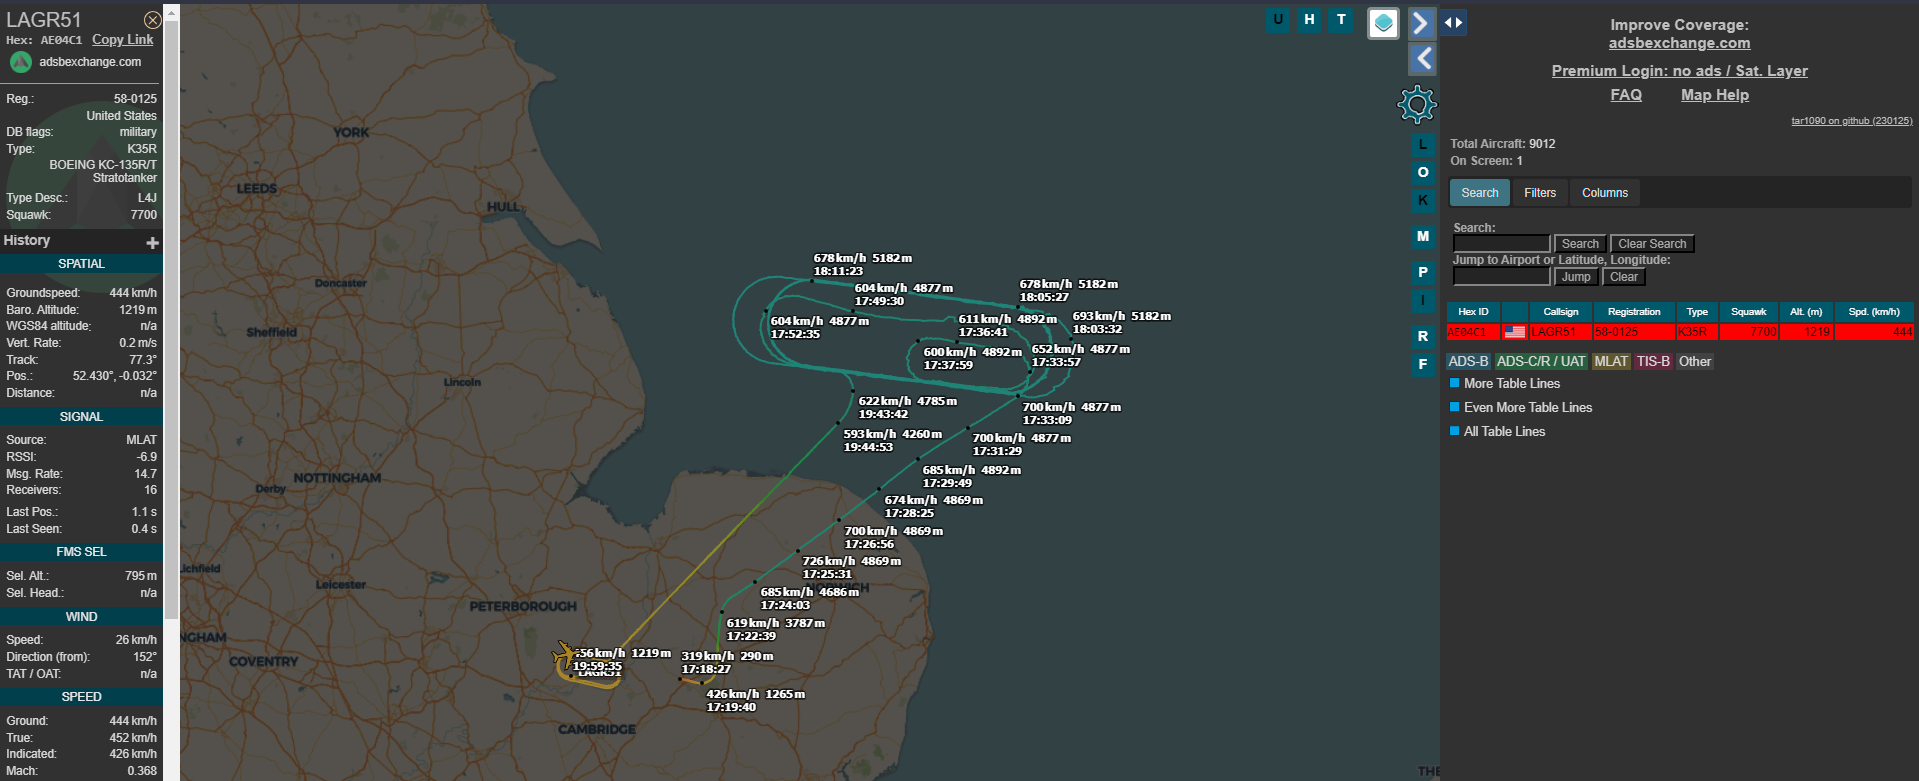Viewport: 1919px width, 781px height.
Task: Open Map Help link
Action: point(1714,95)
